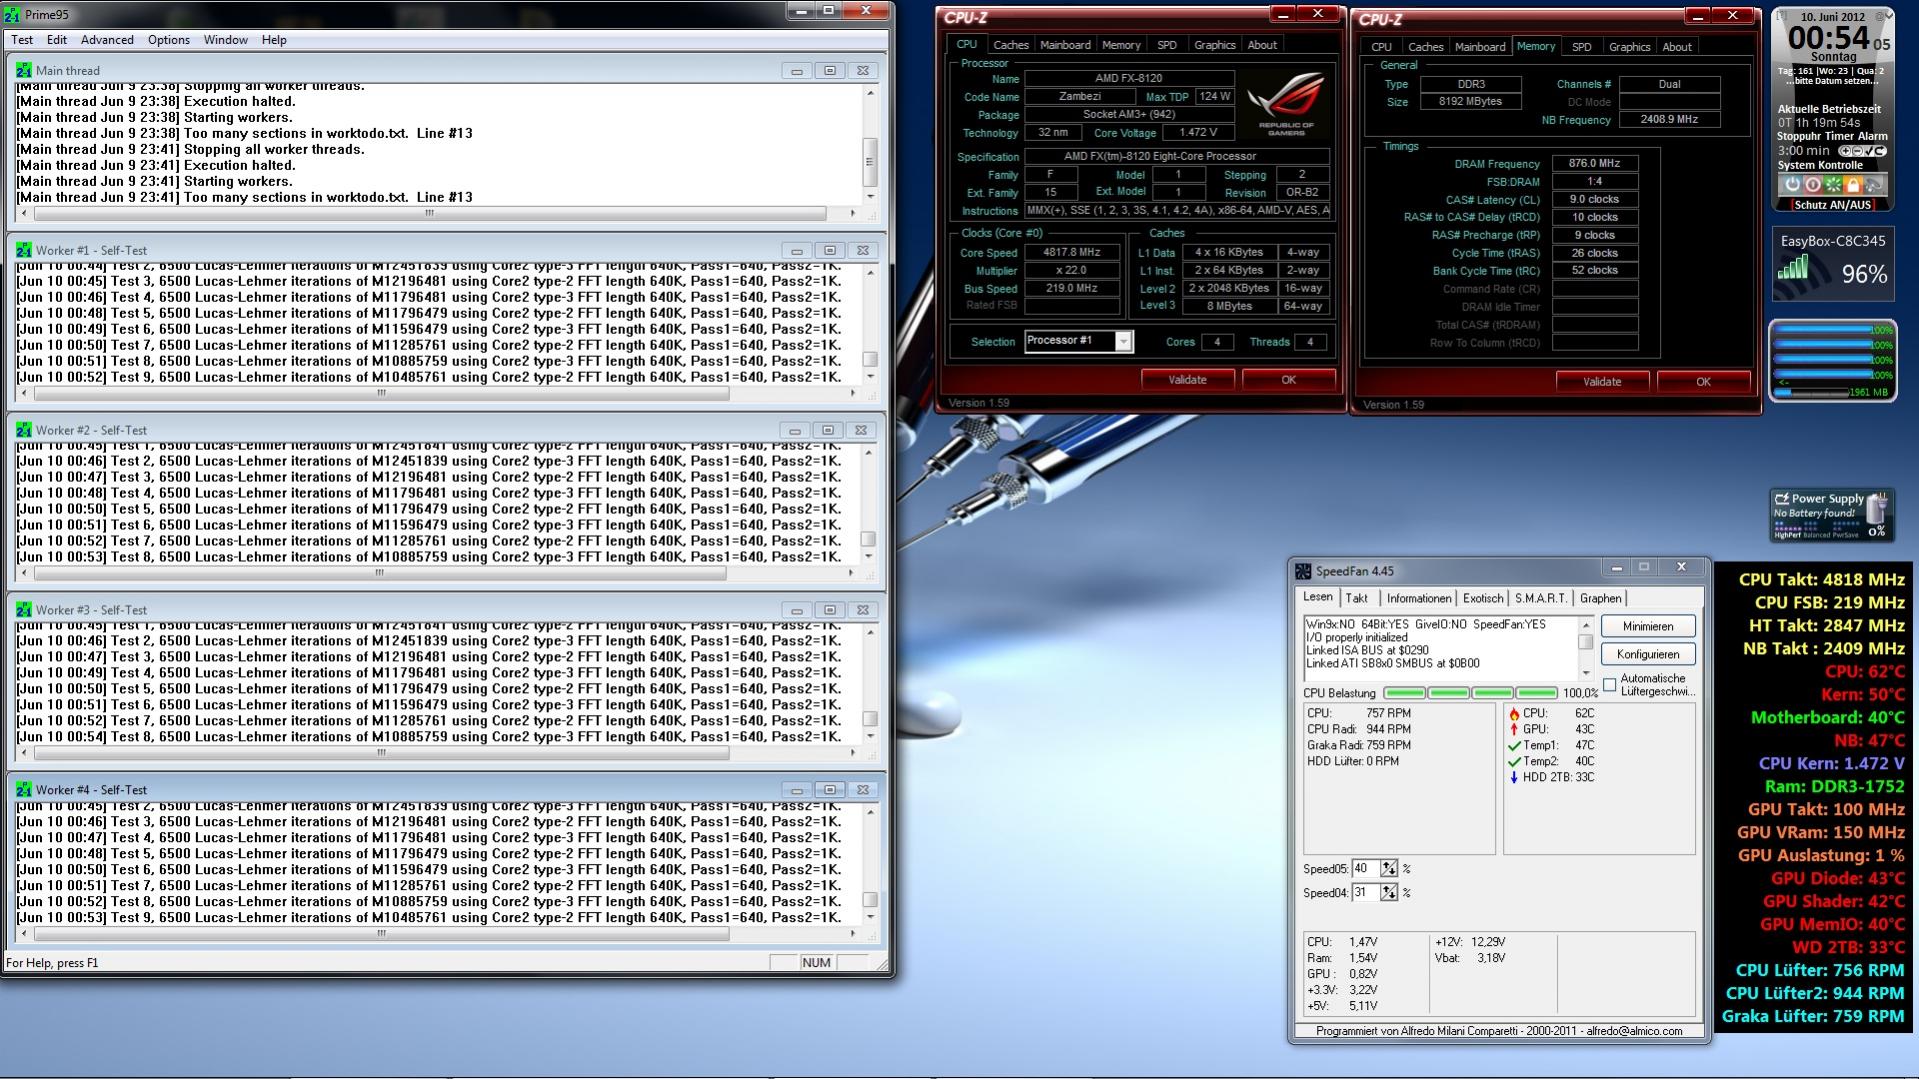Open the S.M.A.R.T. tab in SpeedFan
1919x1079 pixels.
point(1540,599)
